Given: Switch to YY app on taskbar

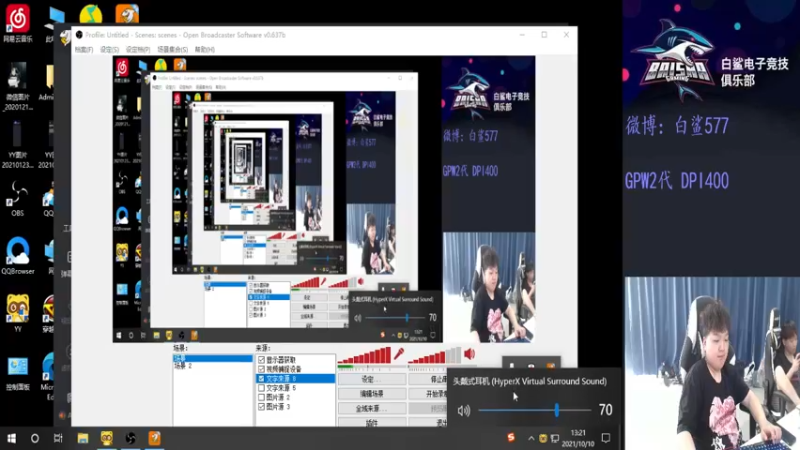Looking at the screenshot, I should 107,438.
